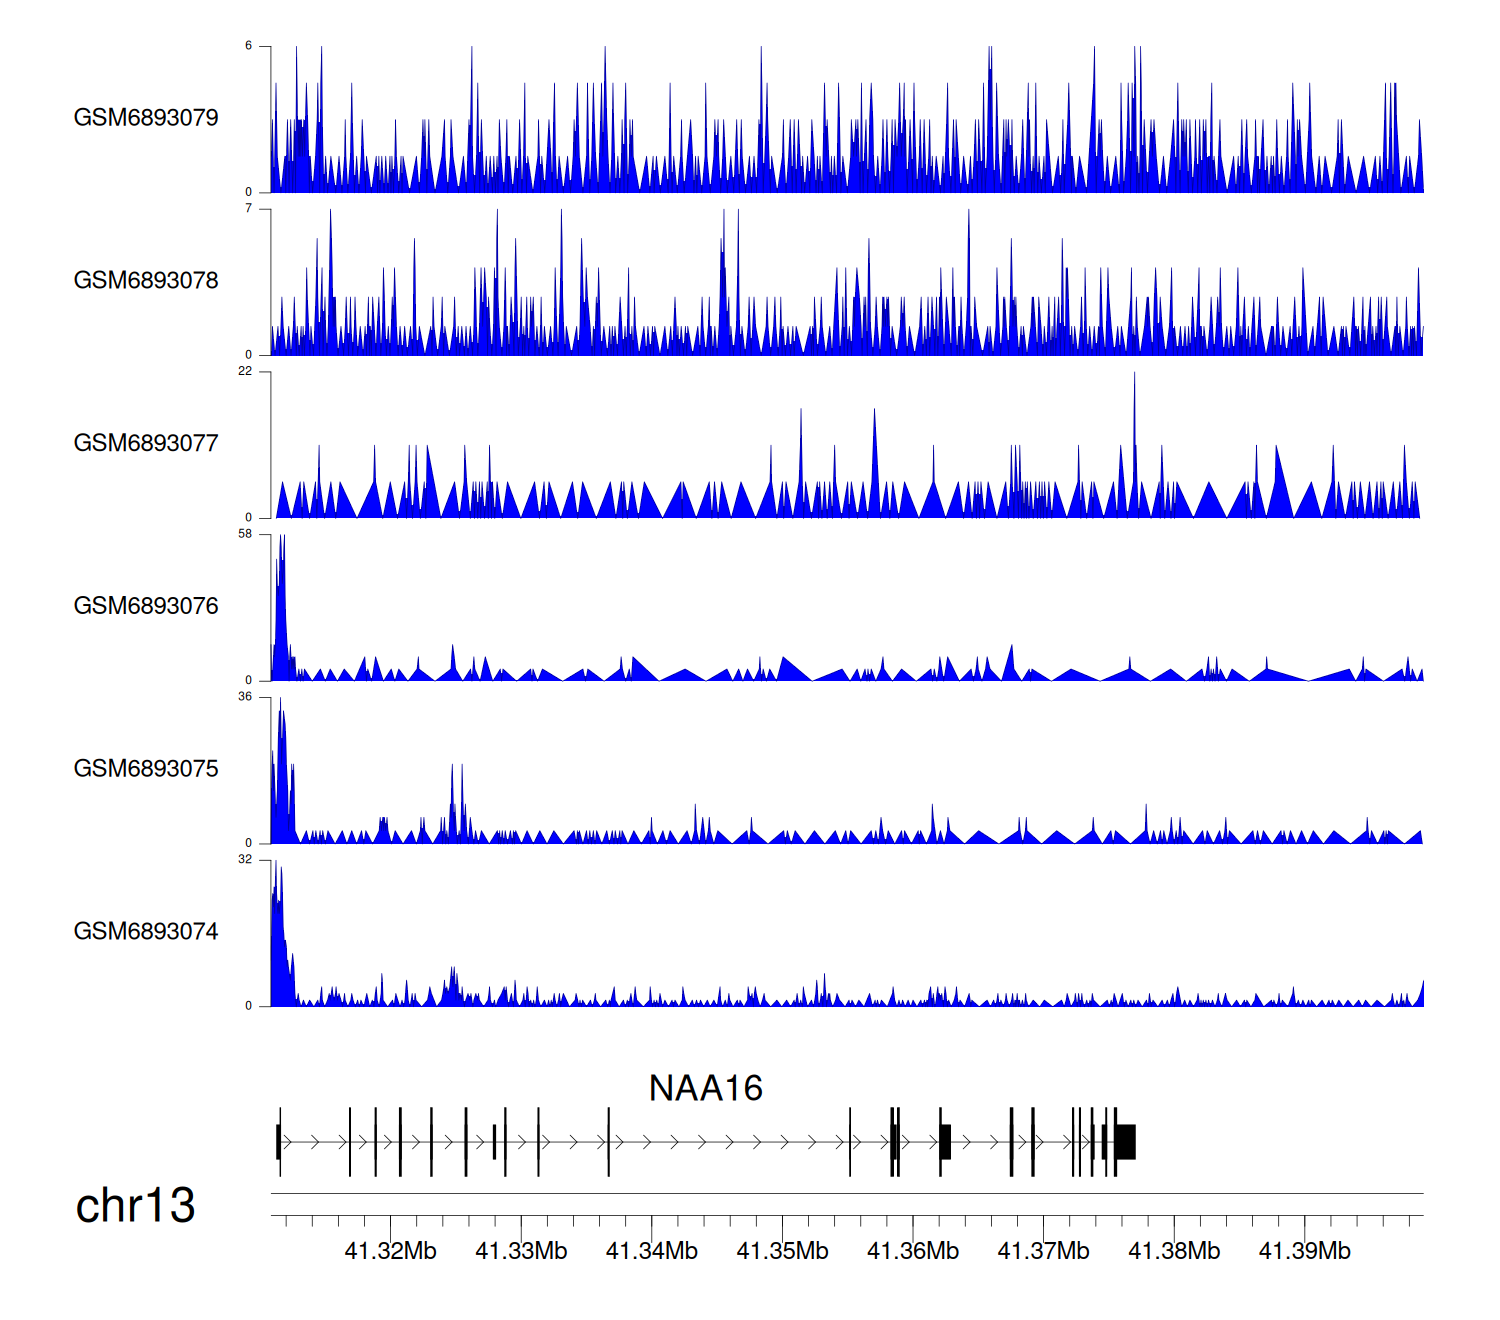Select the GSM6893076 track label
The width and height of the screenshot is (1500, 1320).
[146, 606]
